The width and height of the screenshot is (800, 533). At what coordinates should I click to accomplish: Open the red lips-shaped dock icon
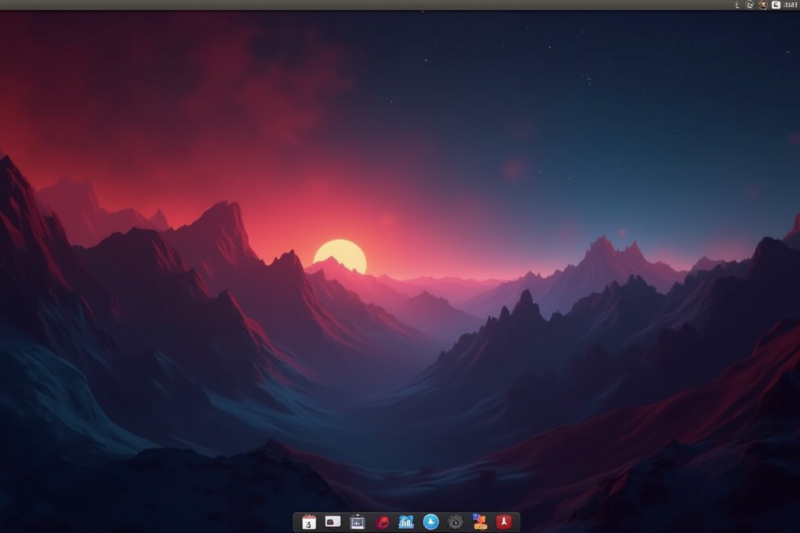tap(382, 522)
